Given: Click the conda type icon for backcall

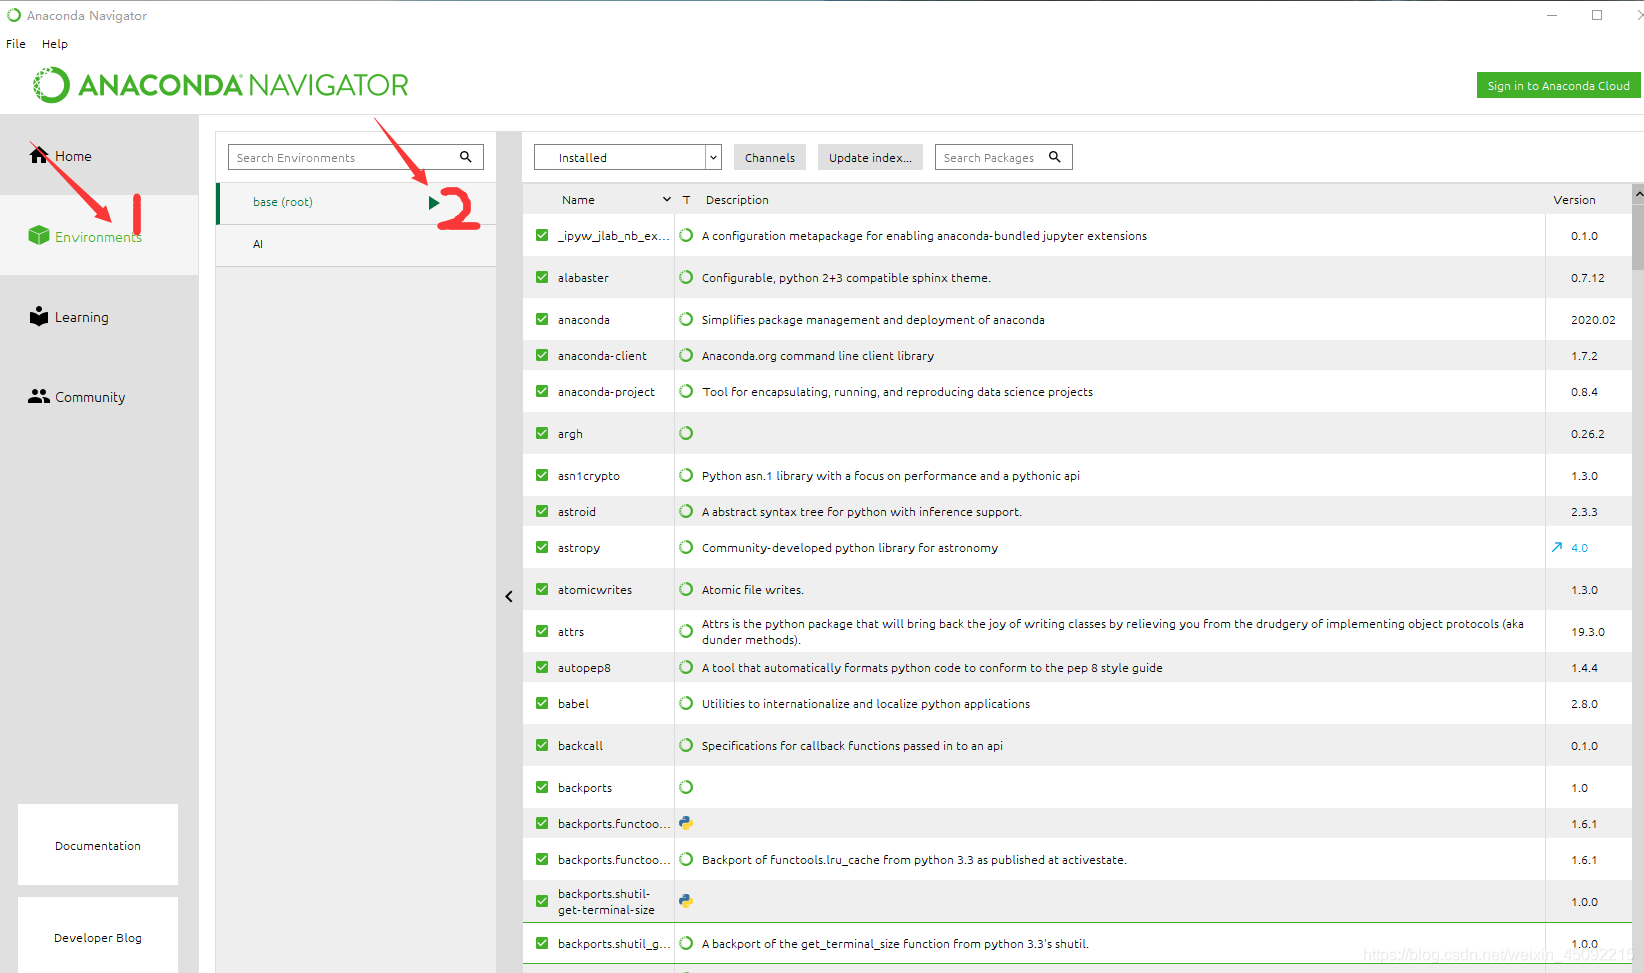Looking at the screenshot, I should [686, 745].
